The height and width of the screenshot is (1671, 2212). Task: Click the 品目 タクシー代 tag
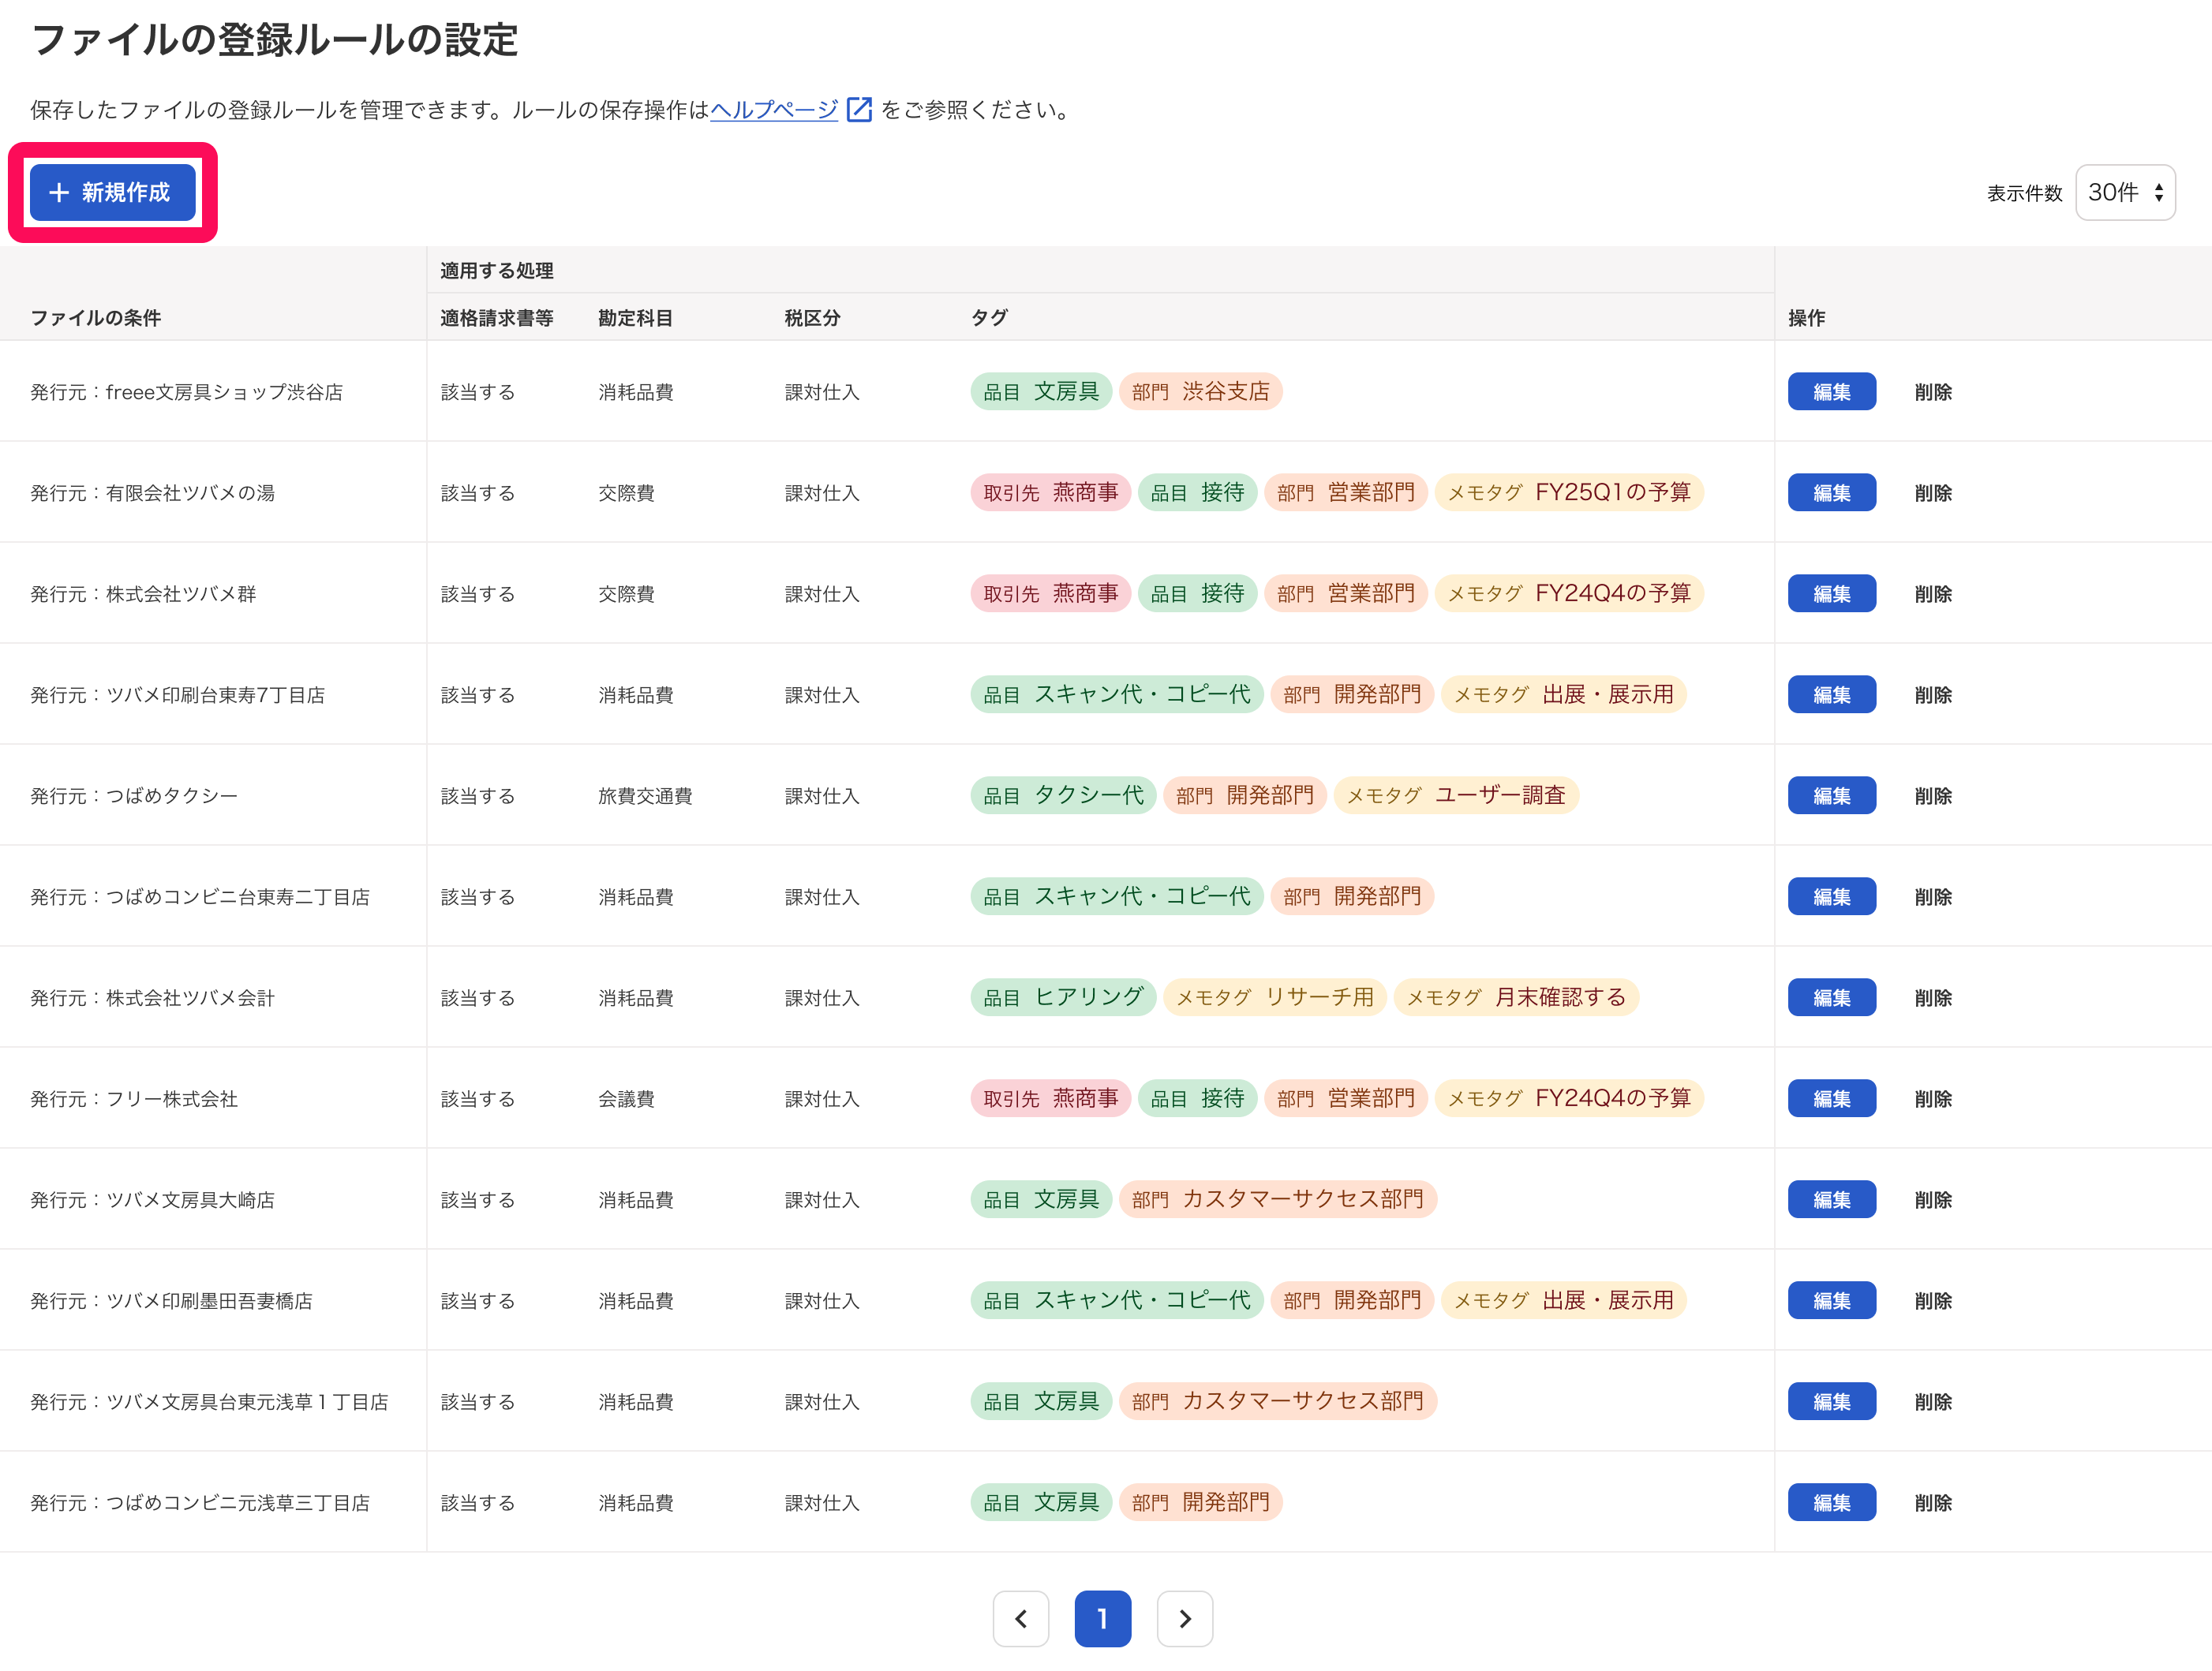(1062, 796)
